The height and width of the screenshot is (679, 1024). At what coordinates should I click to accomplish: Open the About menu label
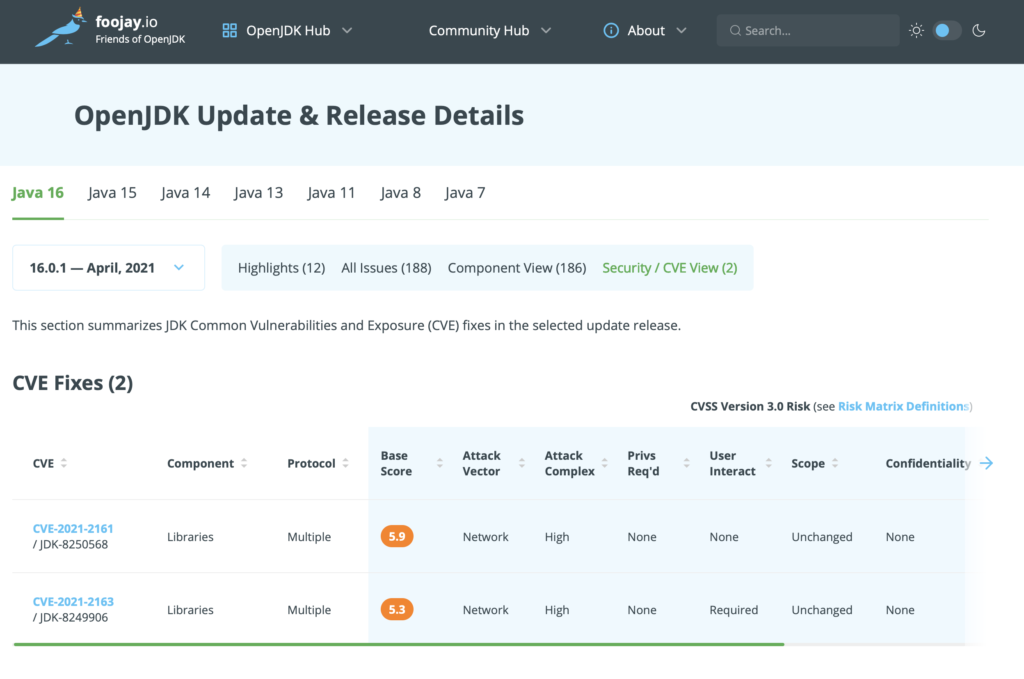646,31
